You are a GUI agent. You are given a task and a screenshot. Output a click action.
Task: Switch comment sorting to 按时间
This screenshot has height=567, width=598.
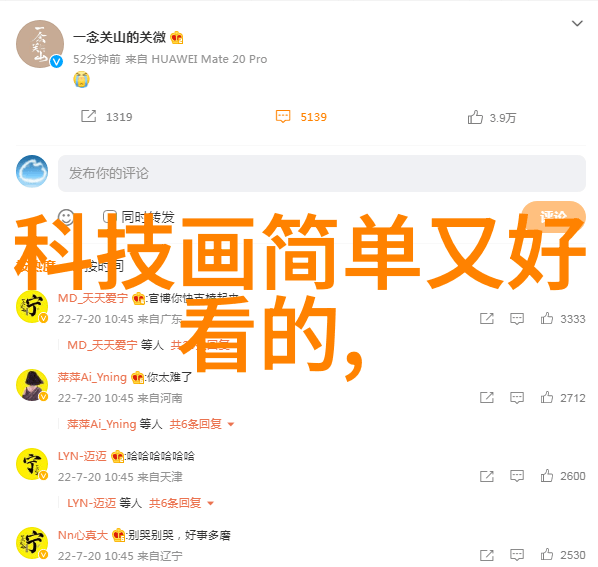104,266
